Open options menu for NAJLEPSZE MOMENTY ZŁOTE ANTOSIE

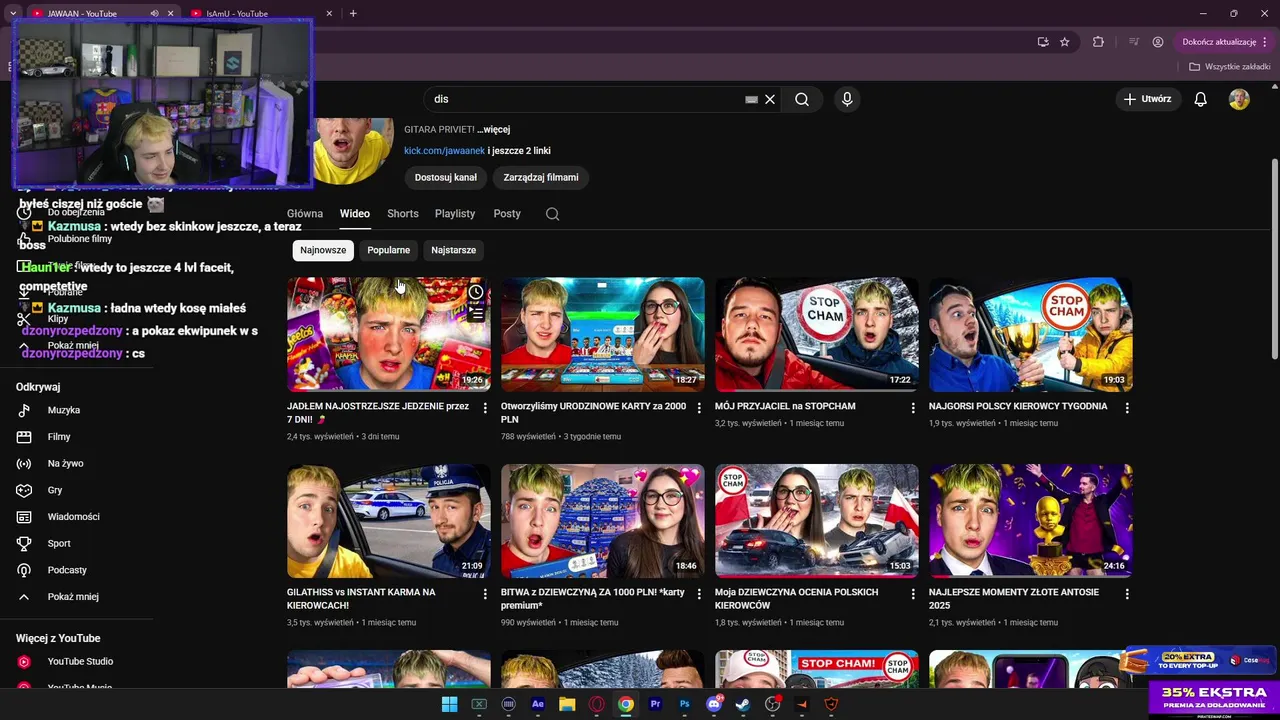(x=1127, y=594)
